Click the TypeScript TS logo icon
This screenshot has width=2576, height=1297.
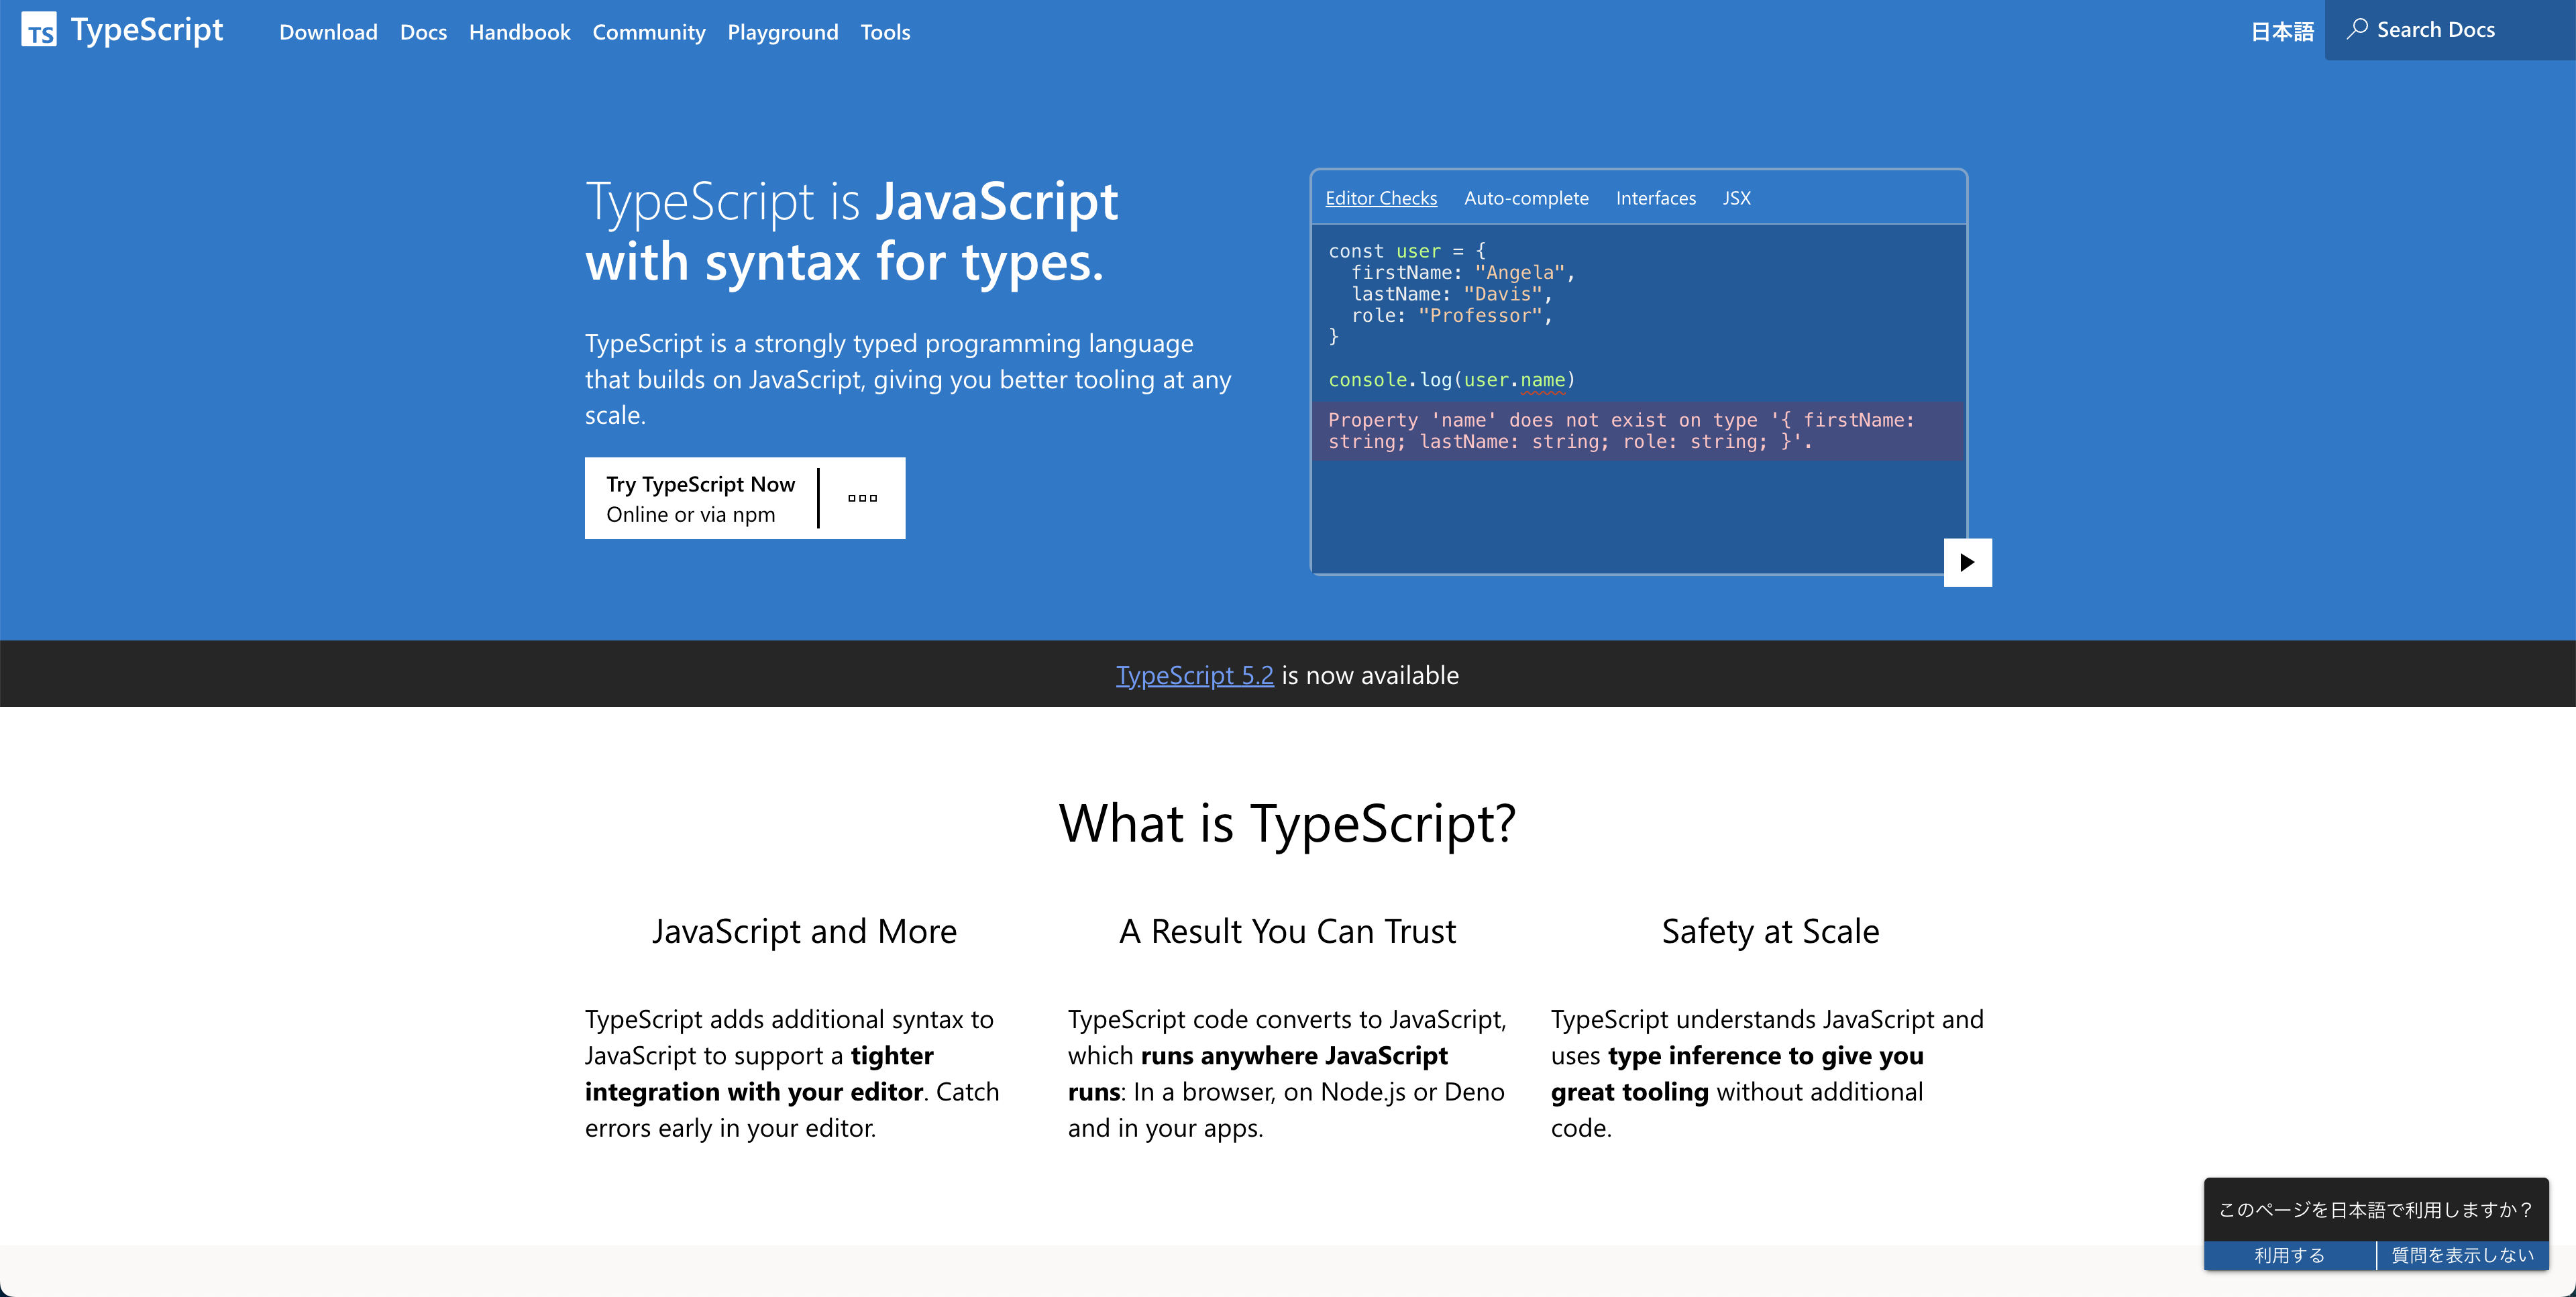pyautogui.click(x=38, y=30)
